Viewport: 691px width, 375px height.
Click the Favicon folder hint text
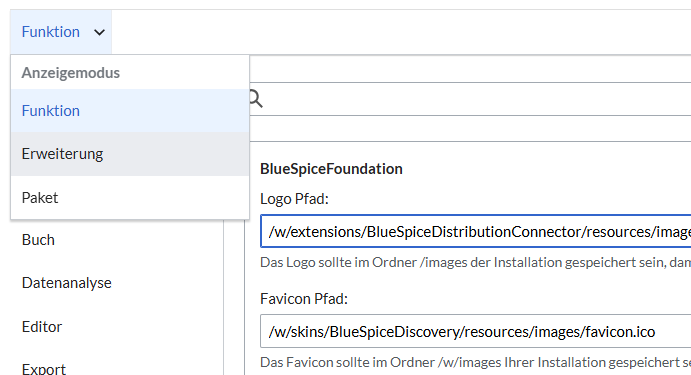tap(476, 362)
